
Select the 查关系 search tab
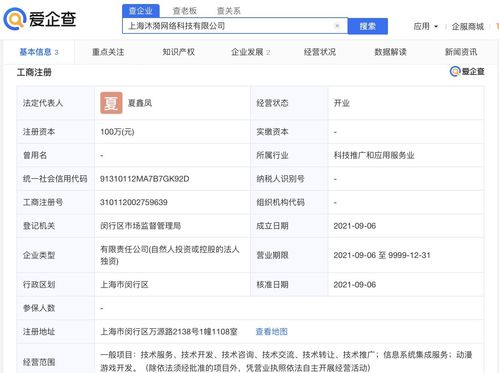pyautogui.click(x=228, y=11)
